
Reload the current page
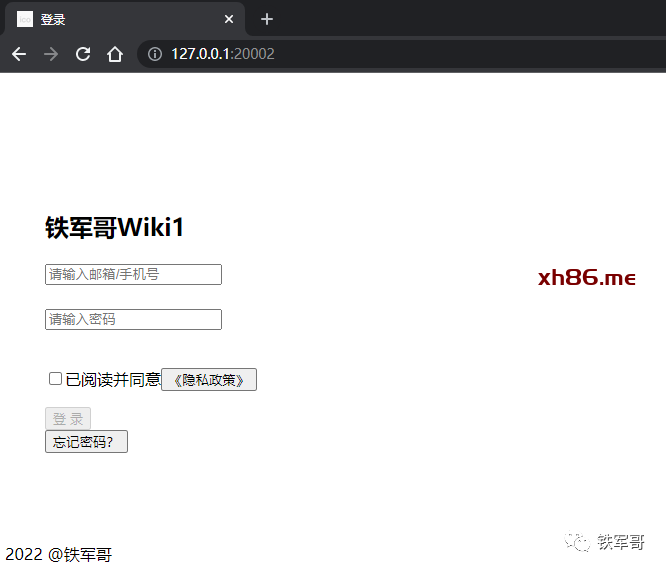tap(83, 54)
